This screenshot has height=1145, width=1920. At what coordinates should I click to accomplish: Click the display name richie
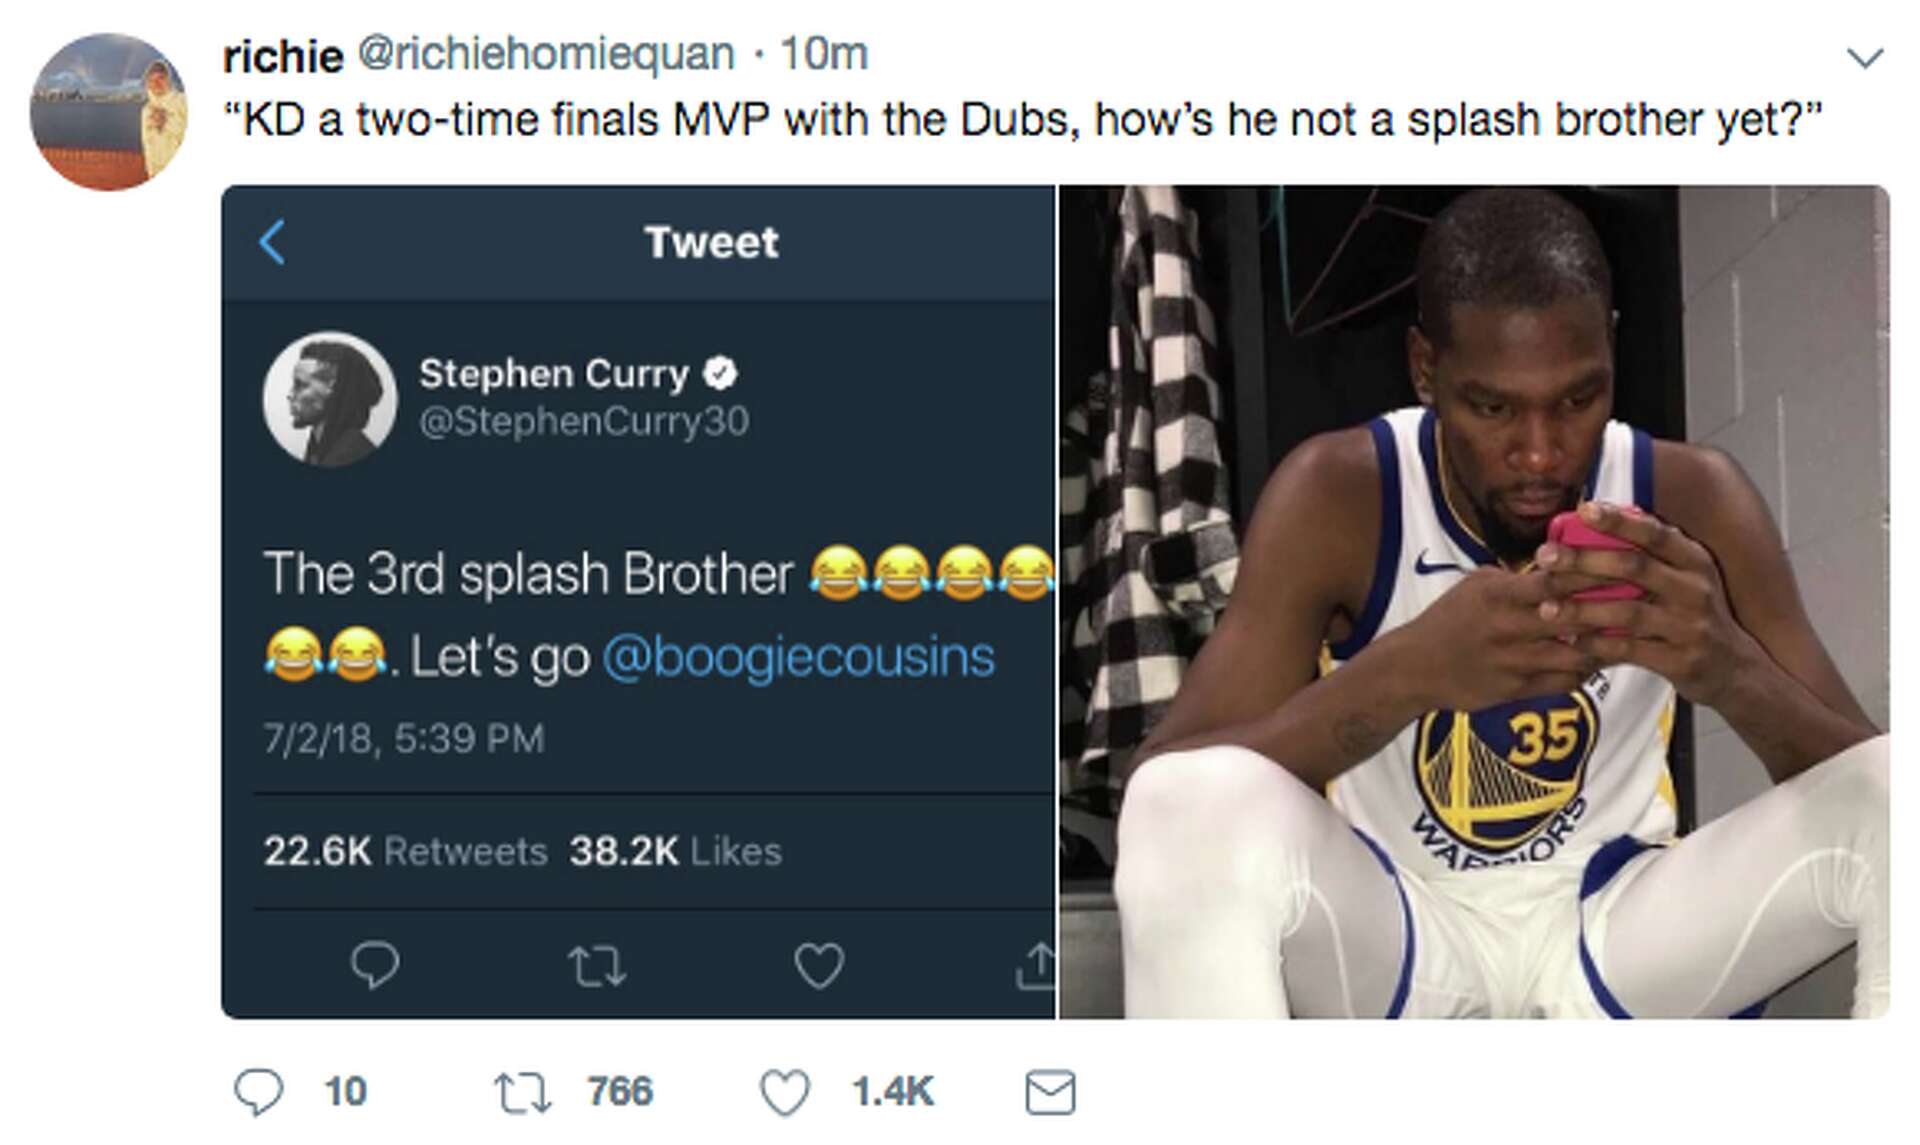point(283,56)
